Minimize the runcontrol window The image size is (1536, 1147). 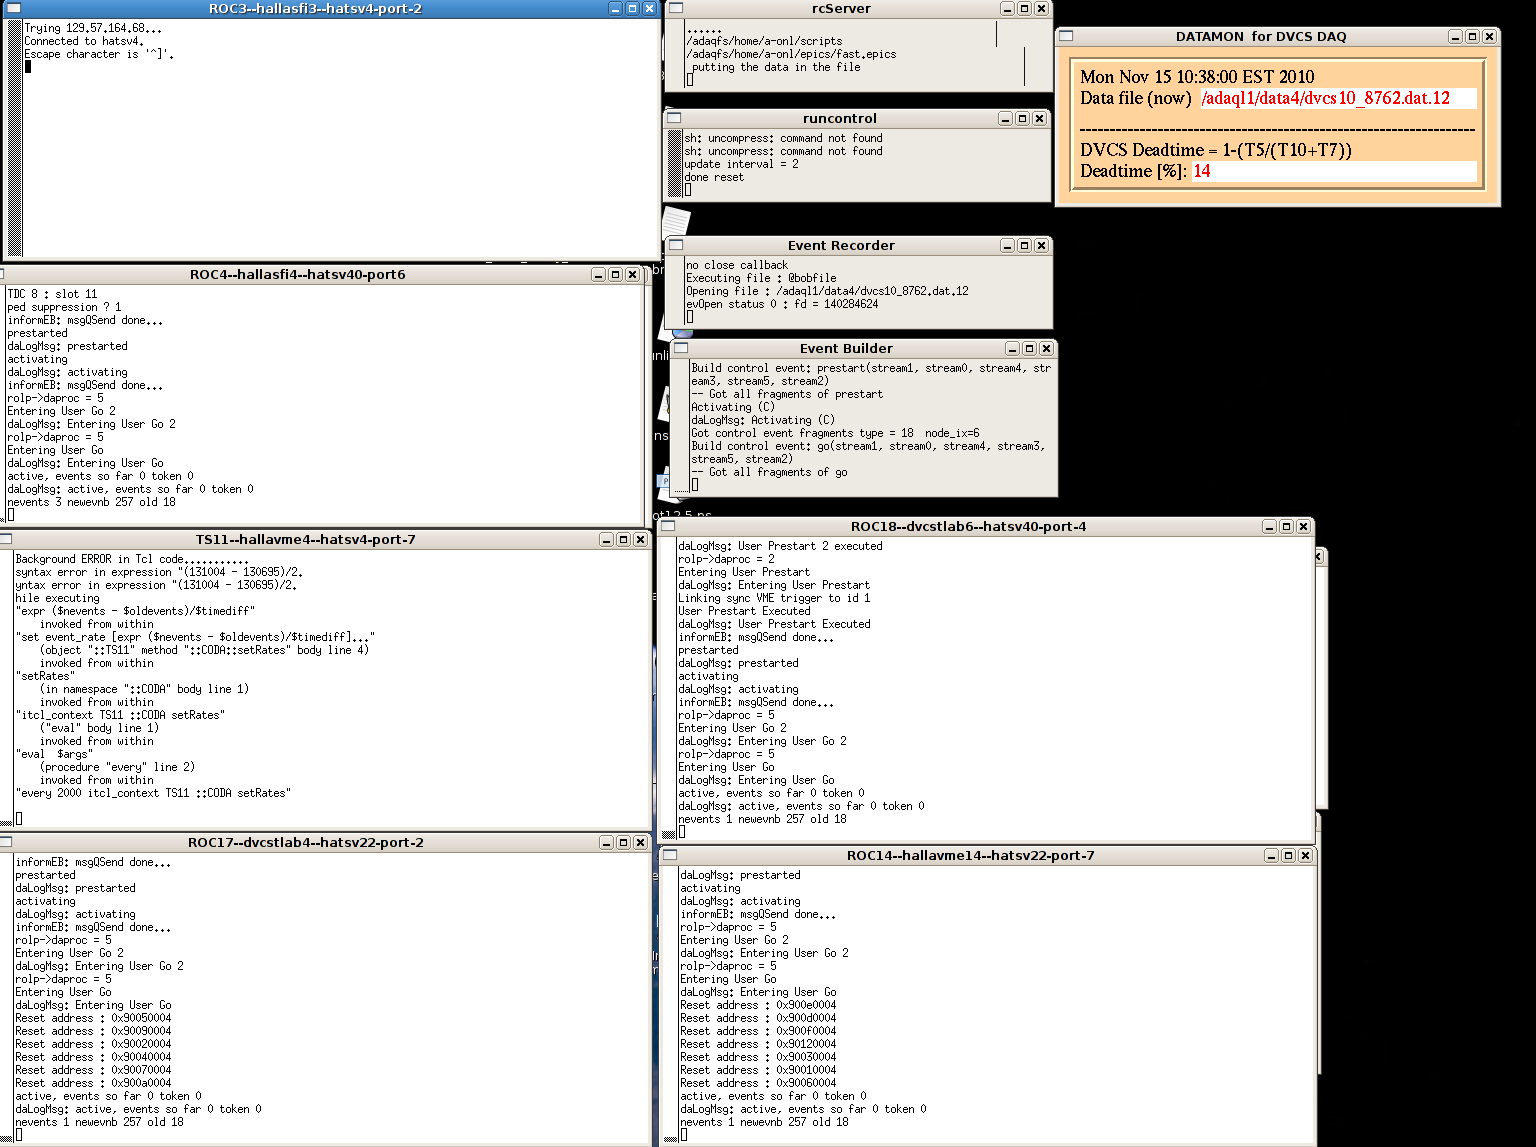pyautogui.click(x=1005, y=118)
